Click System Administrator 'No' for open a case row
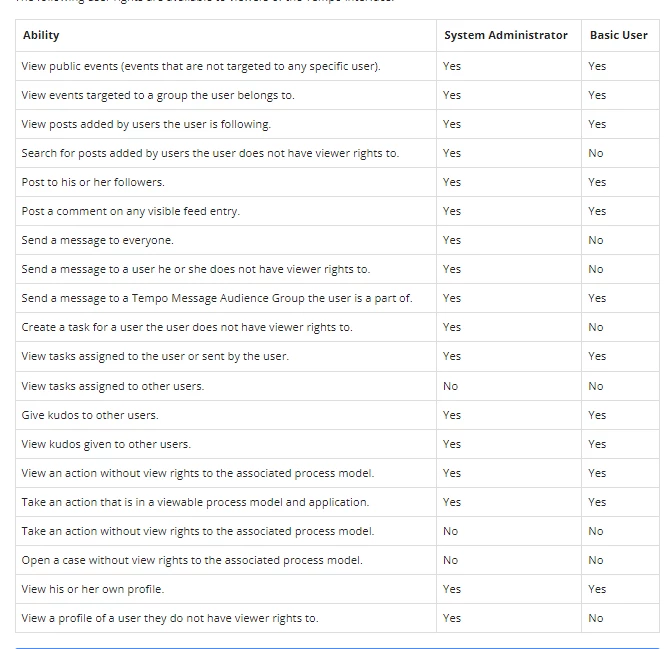This screenshot has width=670, height=649. tap(450, 560)
